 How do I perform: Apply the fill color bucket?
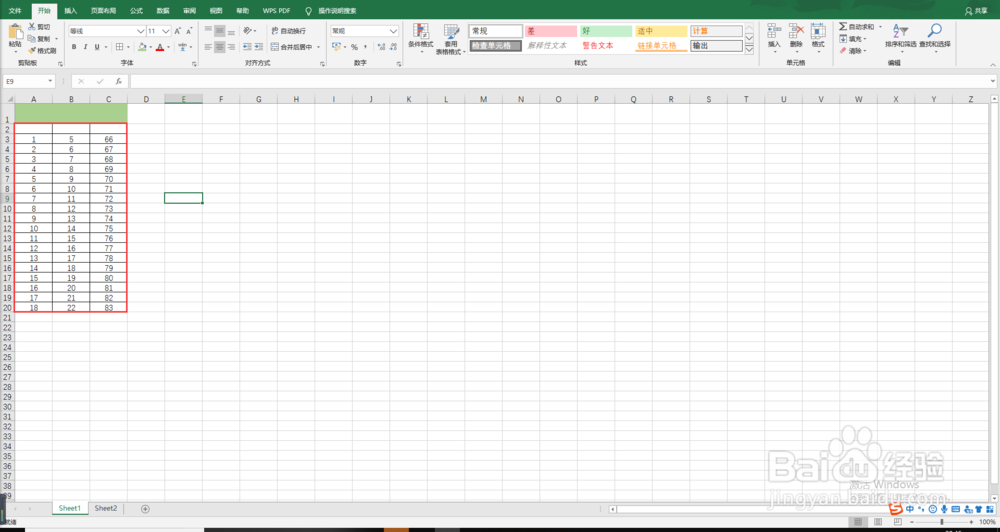pyautogui.click(x=142, y=47)
